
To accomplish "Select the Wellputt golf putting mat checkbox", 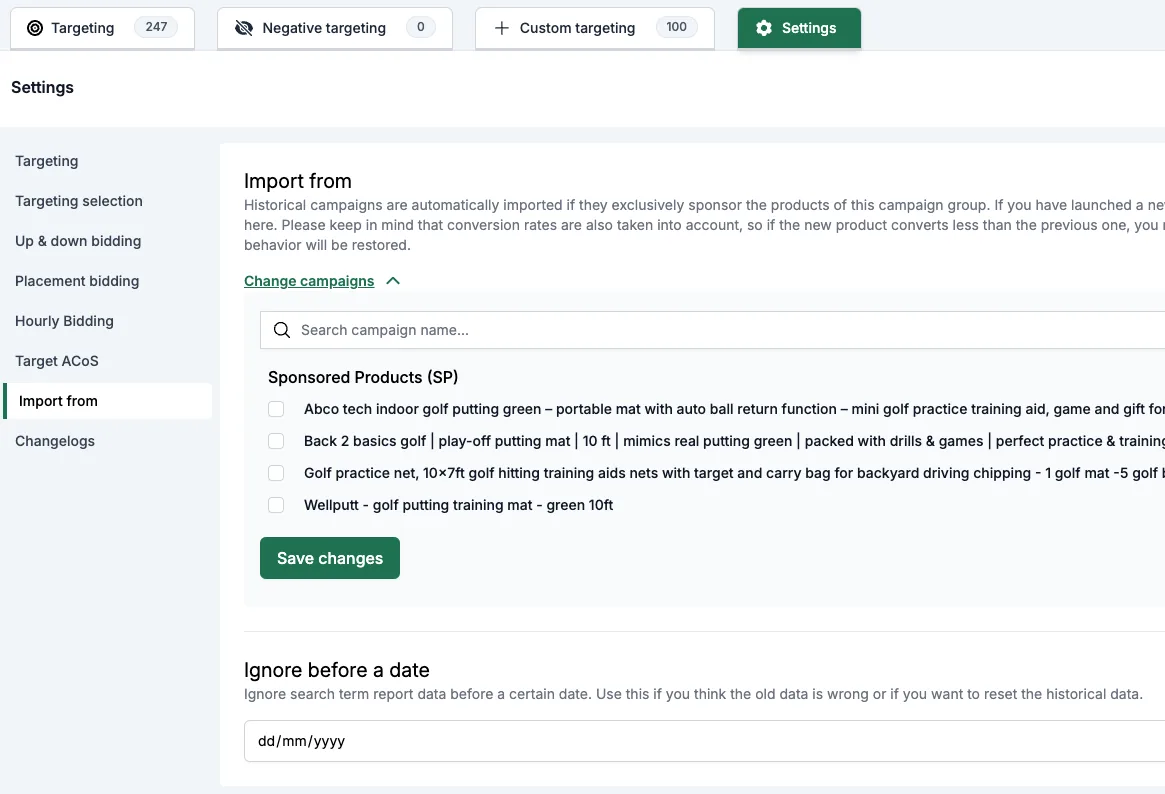I will pos(276,505).
